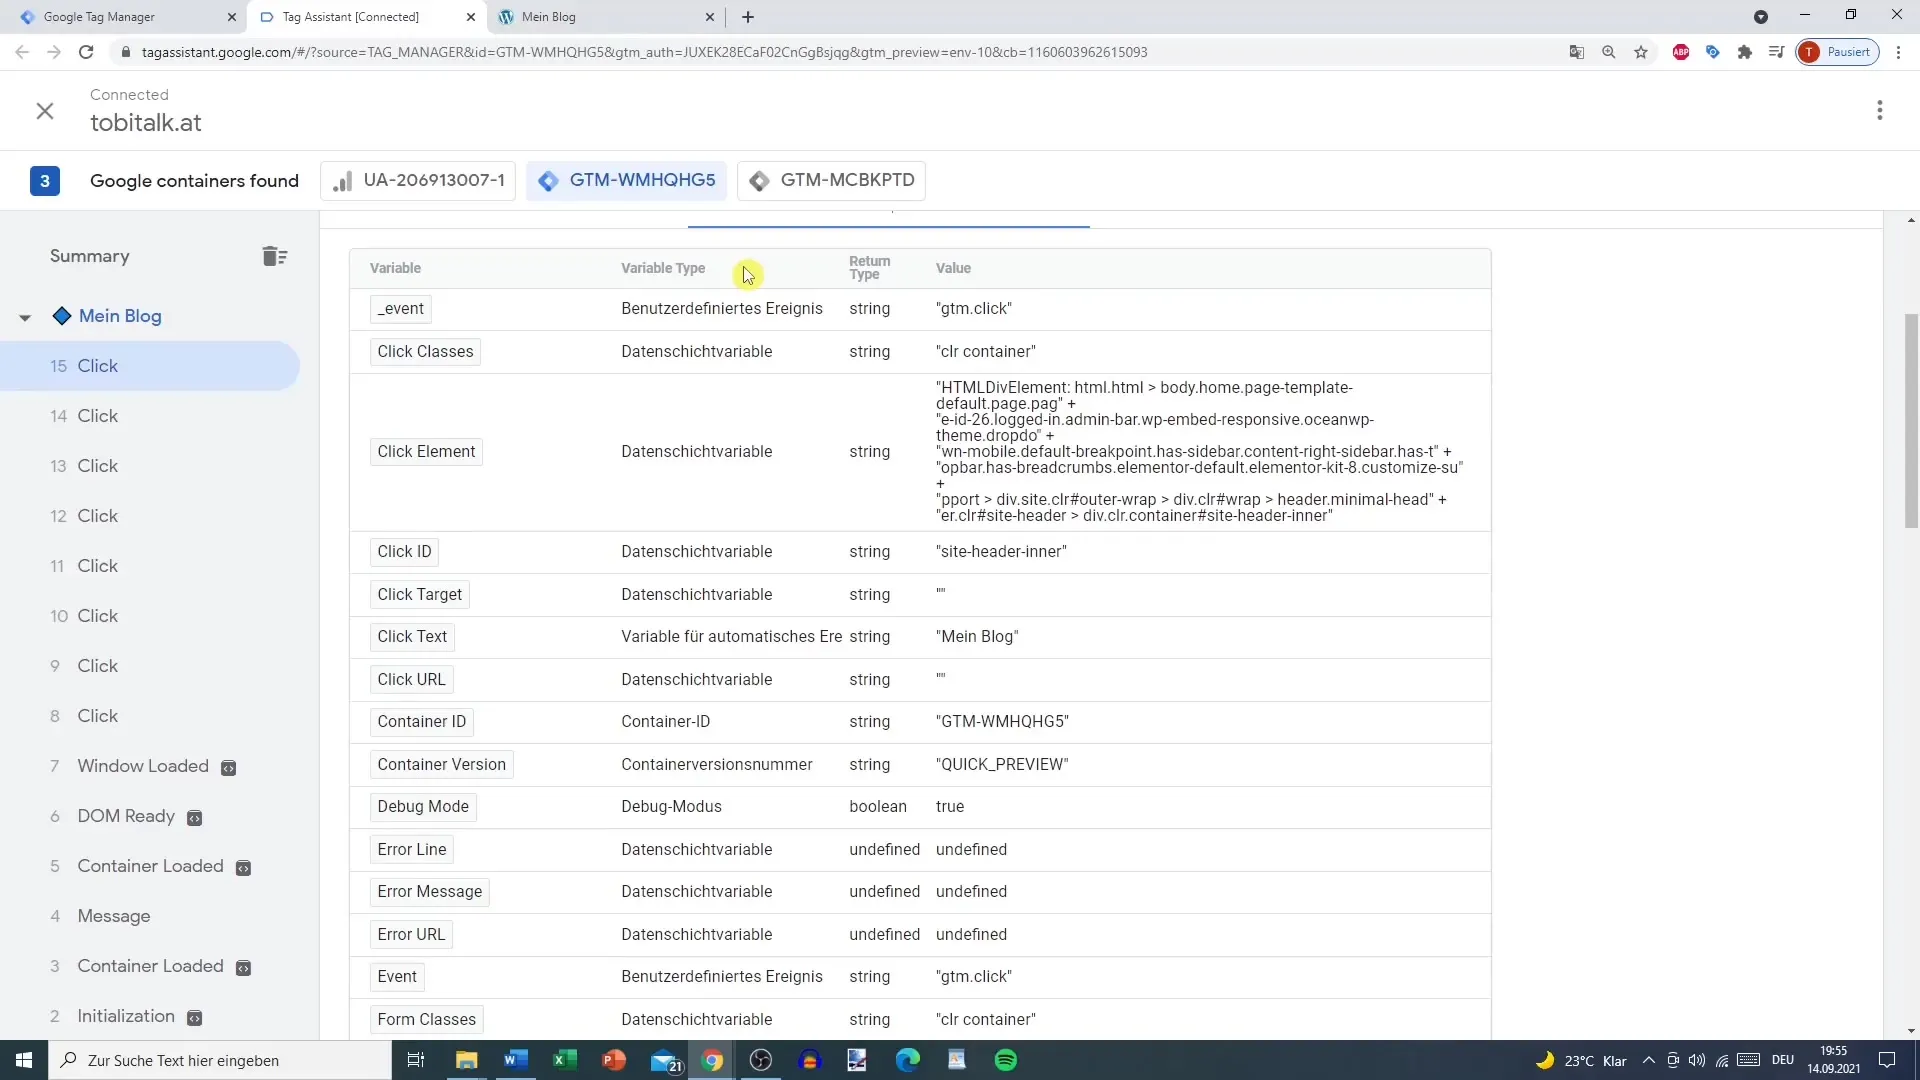This screenshot has height=1080, width=1920.
Task: Open the Pausiert profile button
Action: click(x=1838, y=52)
